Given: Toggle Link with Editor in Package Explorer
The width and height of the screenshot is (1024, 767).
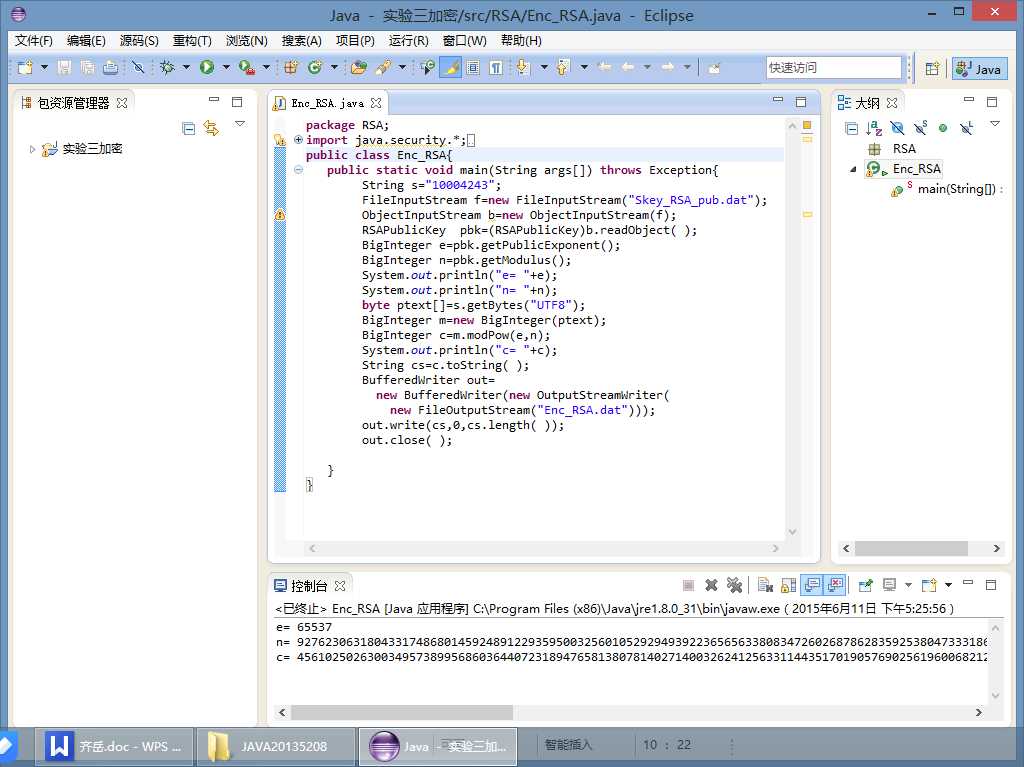Looking at the screenshot, I should (211, 128).
